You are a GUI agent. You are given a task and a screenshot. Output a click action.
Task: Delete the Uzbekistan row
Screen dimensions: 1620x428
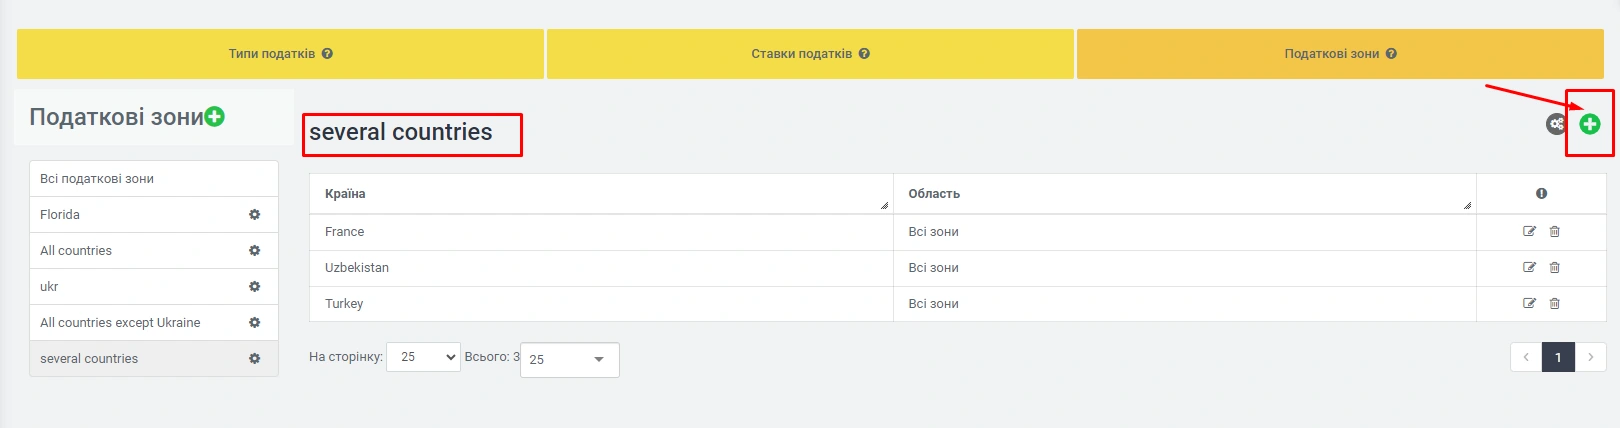(x=1554, y=268)
